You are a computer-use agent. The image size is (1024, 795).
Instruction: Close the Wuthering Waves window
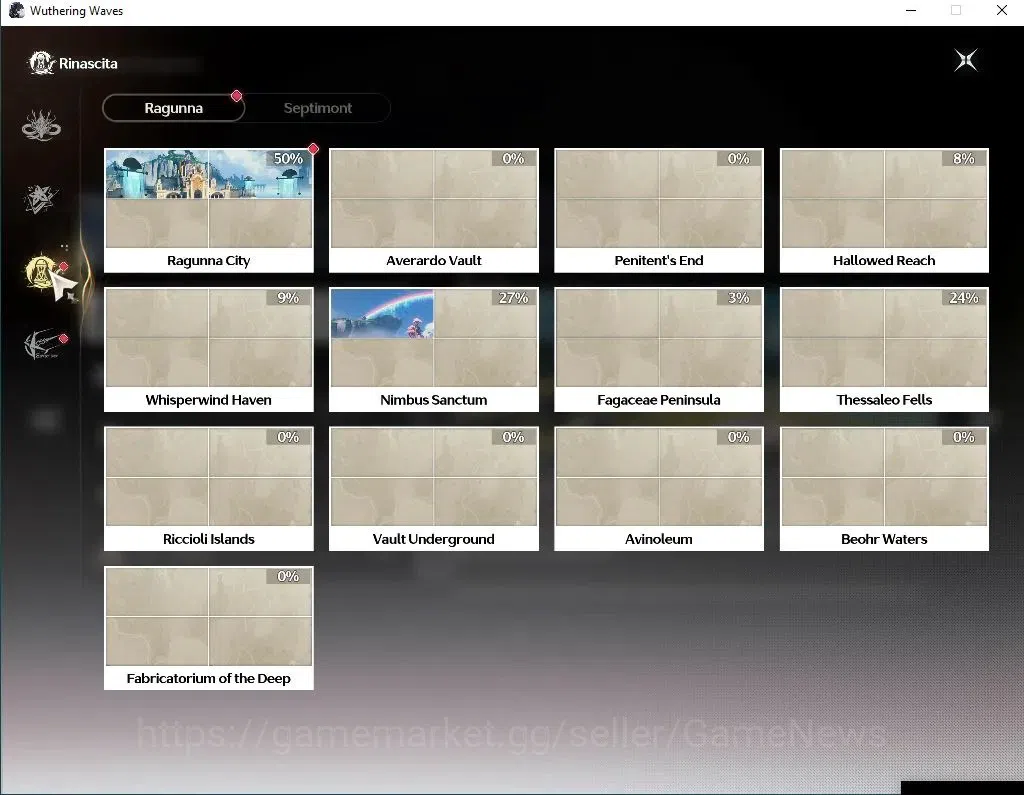pos(1002,10)
